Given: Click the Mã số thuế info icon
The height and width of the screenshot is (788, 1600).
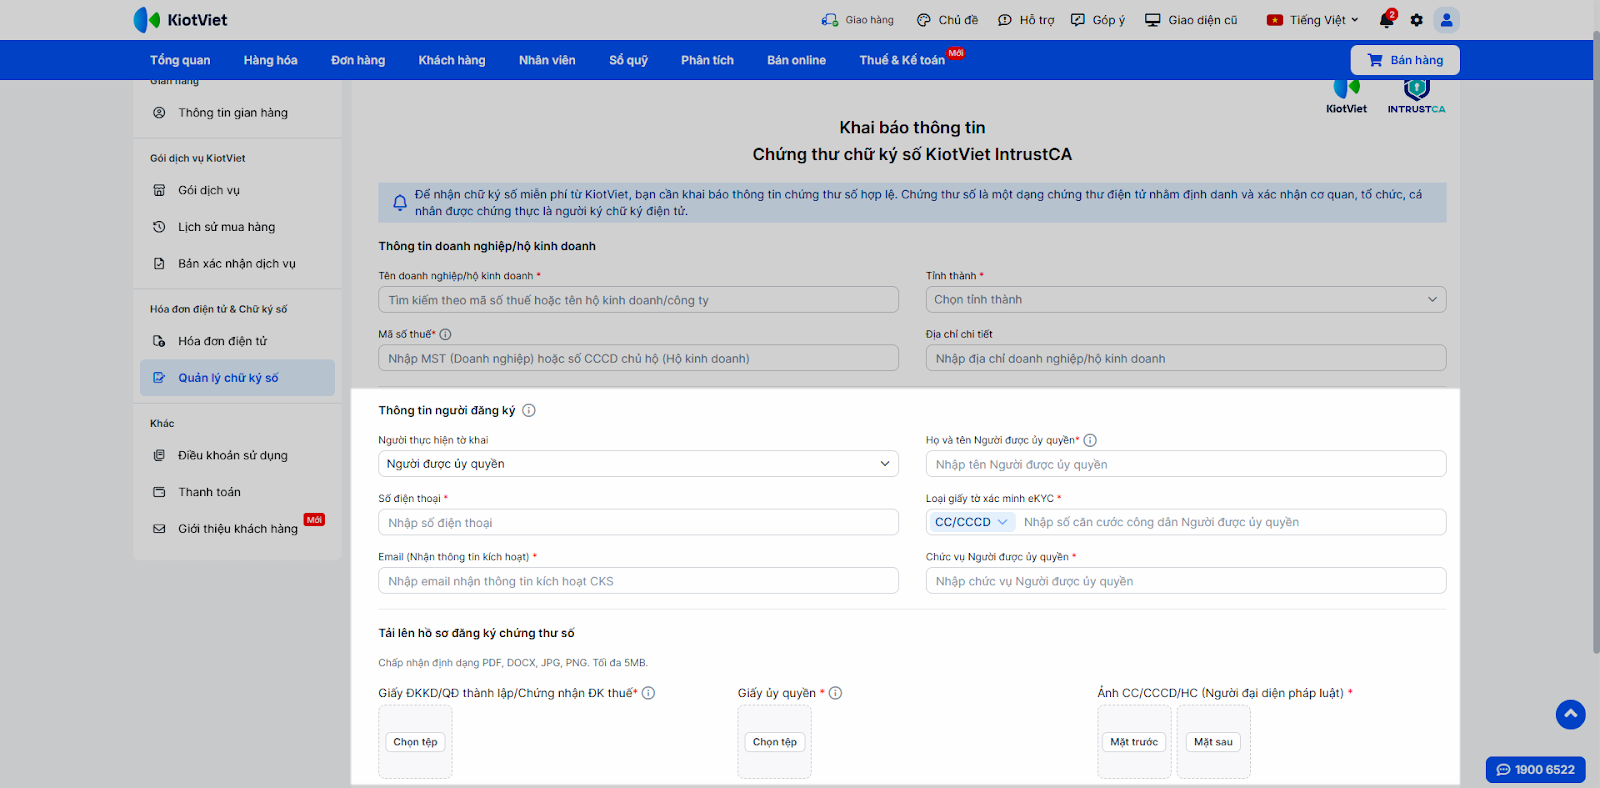Looking at the screenshot, I should (446, 334).
